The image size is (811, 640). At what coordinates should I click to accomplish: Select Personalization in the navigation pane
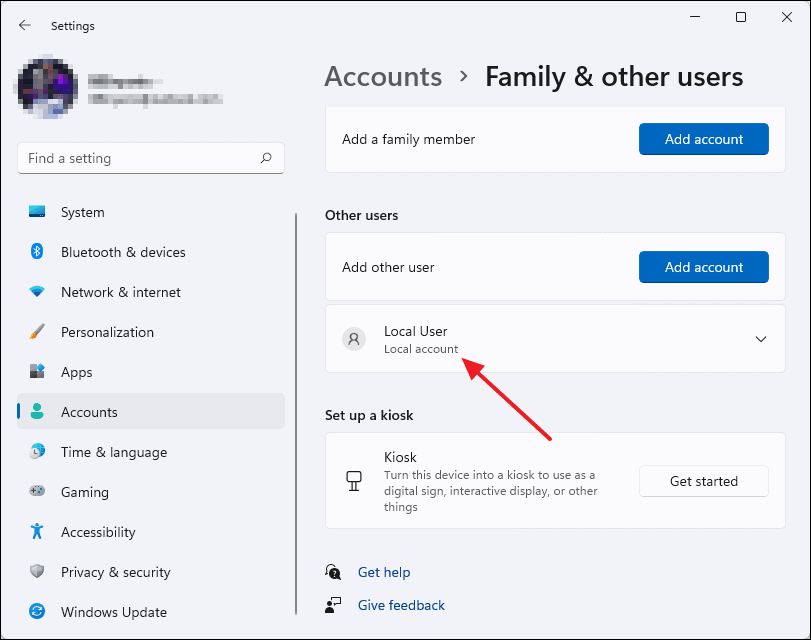107,332
